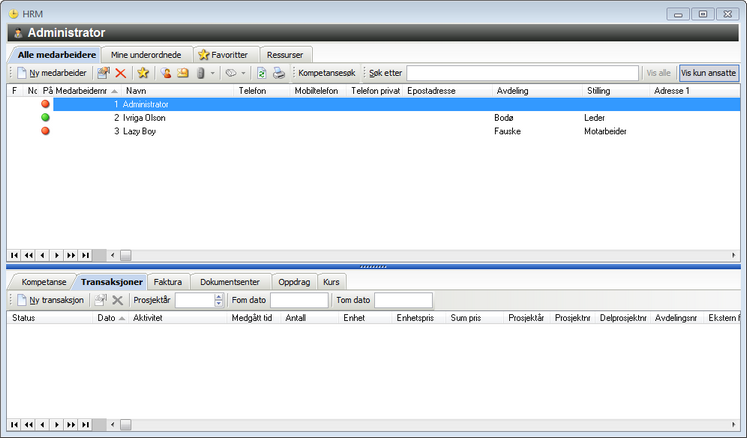Screen dimensions: 747x438
Task: Go to last record in employee list
Action: 85,255
